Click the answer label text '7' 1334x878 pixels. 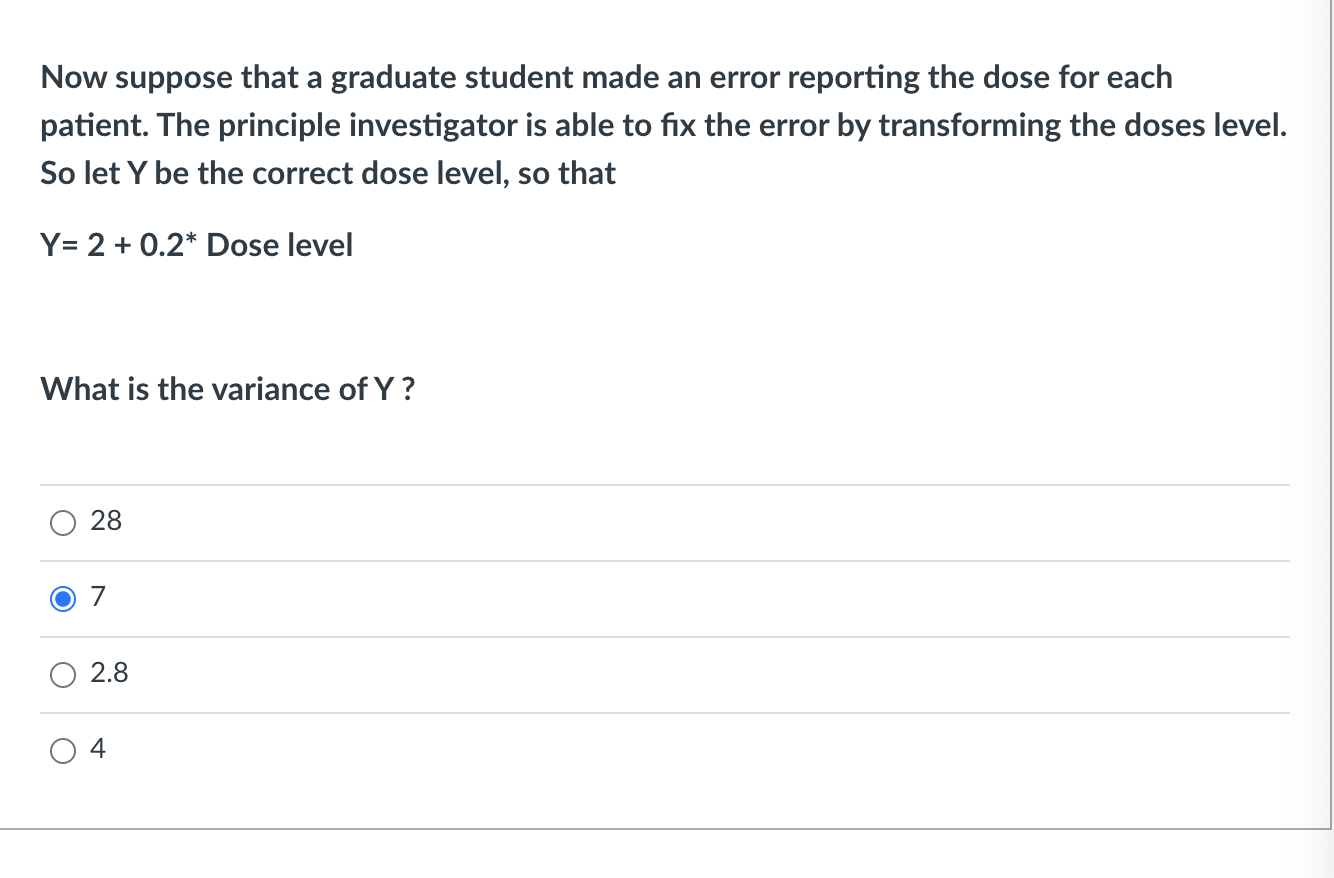(97, 597)
